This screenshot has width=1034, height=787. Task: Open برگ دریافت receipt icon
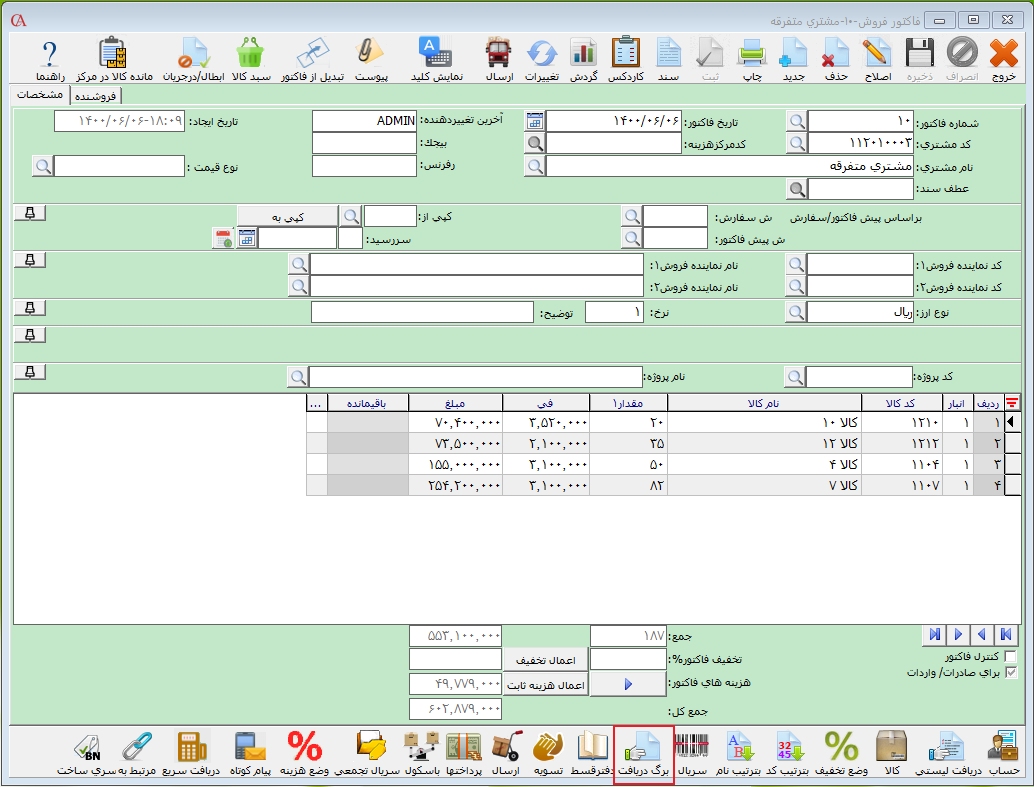tap(643, 754)
